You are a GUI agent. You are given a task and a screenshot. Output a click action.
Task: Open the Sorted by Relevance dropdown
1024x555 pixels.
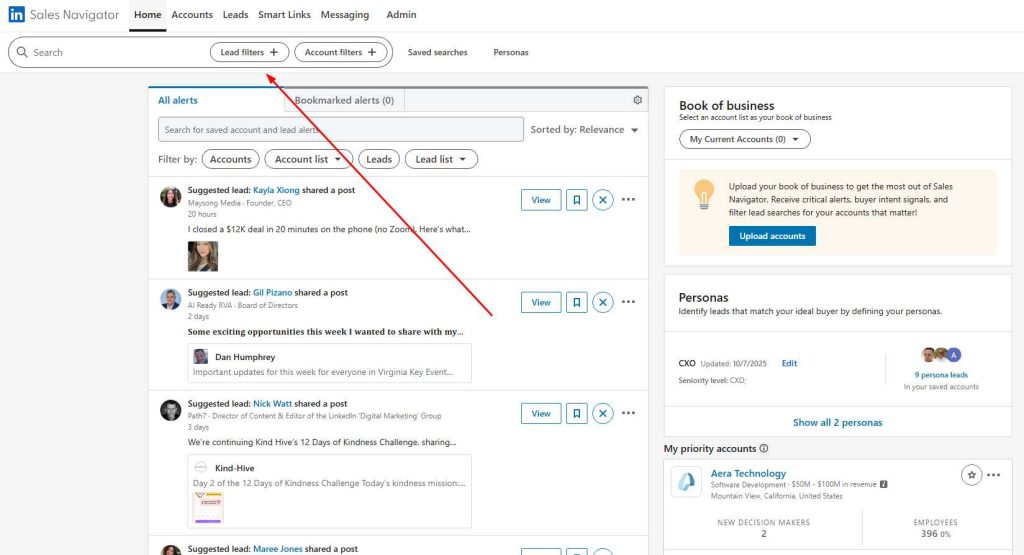(x=584, y=130)
